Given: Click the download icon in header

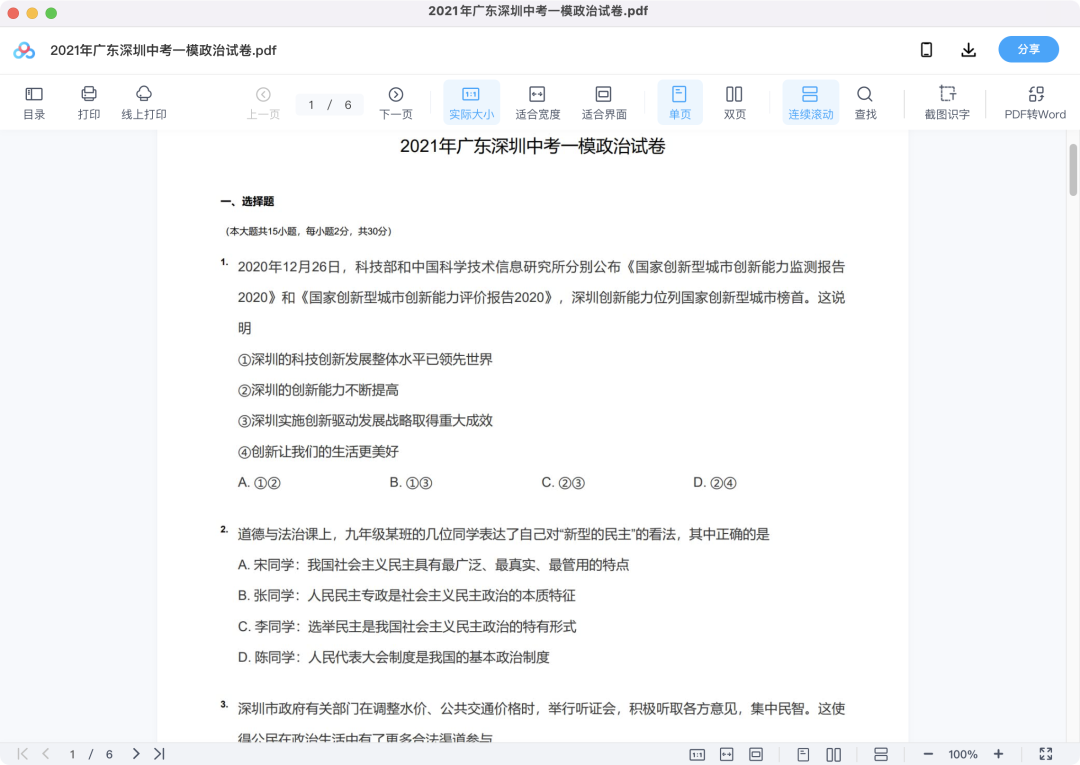Looking at the screenshot, I should 968,50.
